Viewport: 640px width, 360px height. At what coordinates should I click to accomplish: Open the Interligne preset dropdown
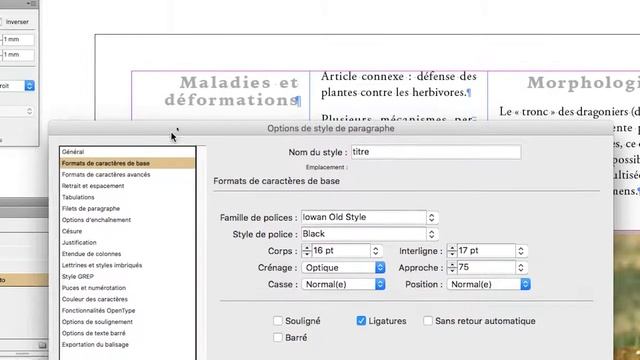tap(521, 251)
